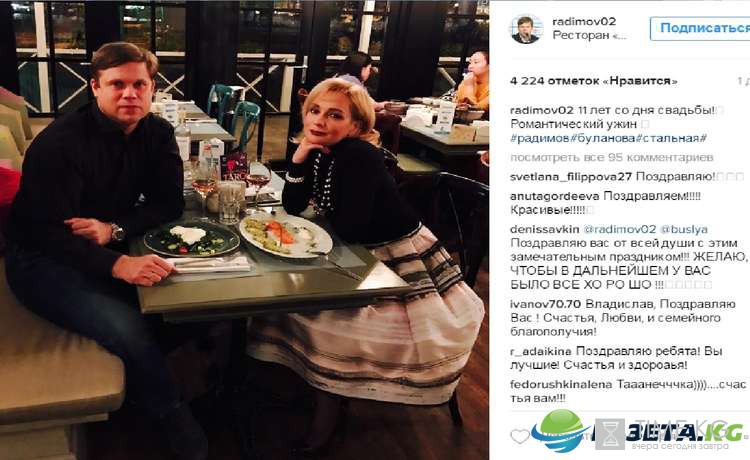
Task: Click the radimov02 profile avatar
Action: pyautogui.click(x=526, y=29)
